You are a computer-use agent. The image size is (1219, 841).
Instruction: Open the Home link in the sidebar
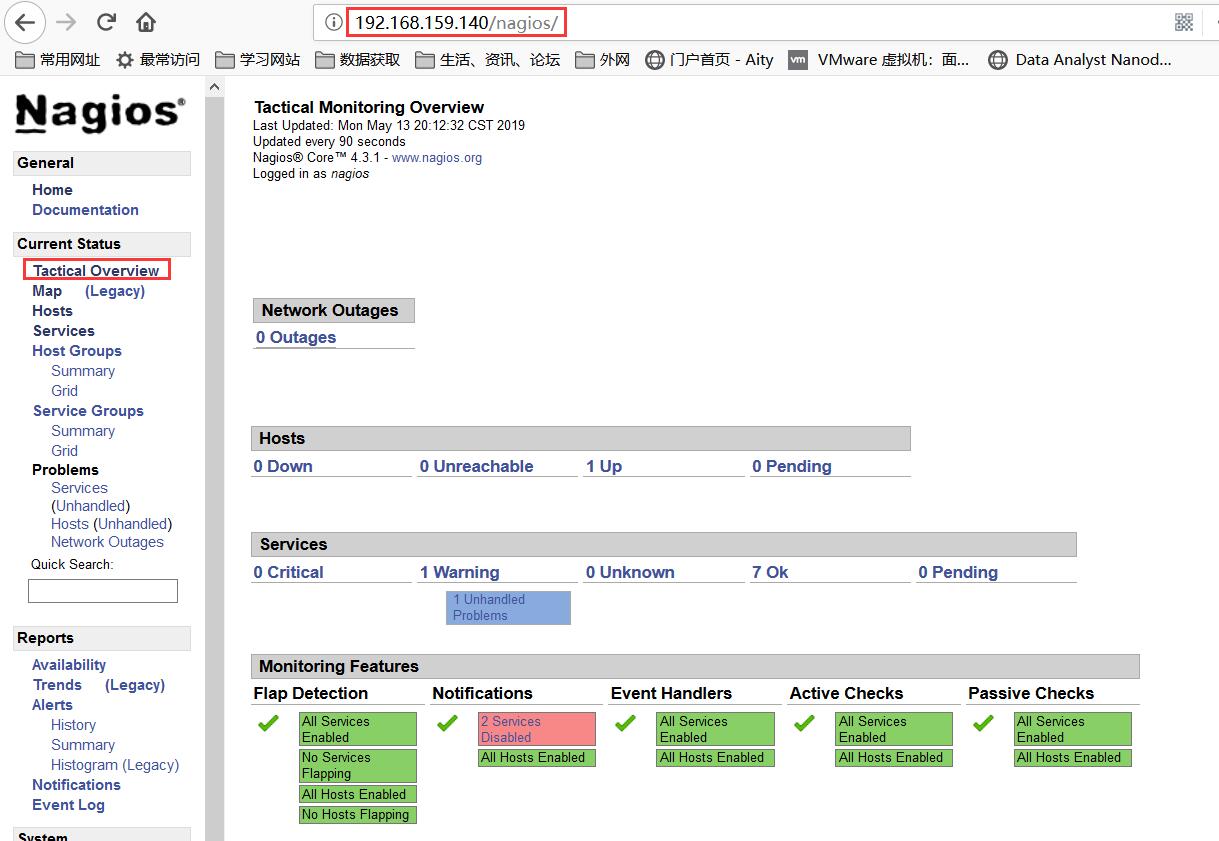52,190
